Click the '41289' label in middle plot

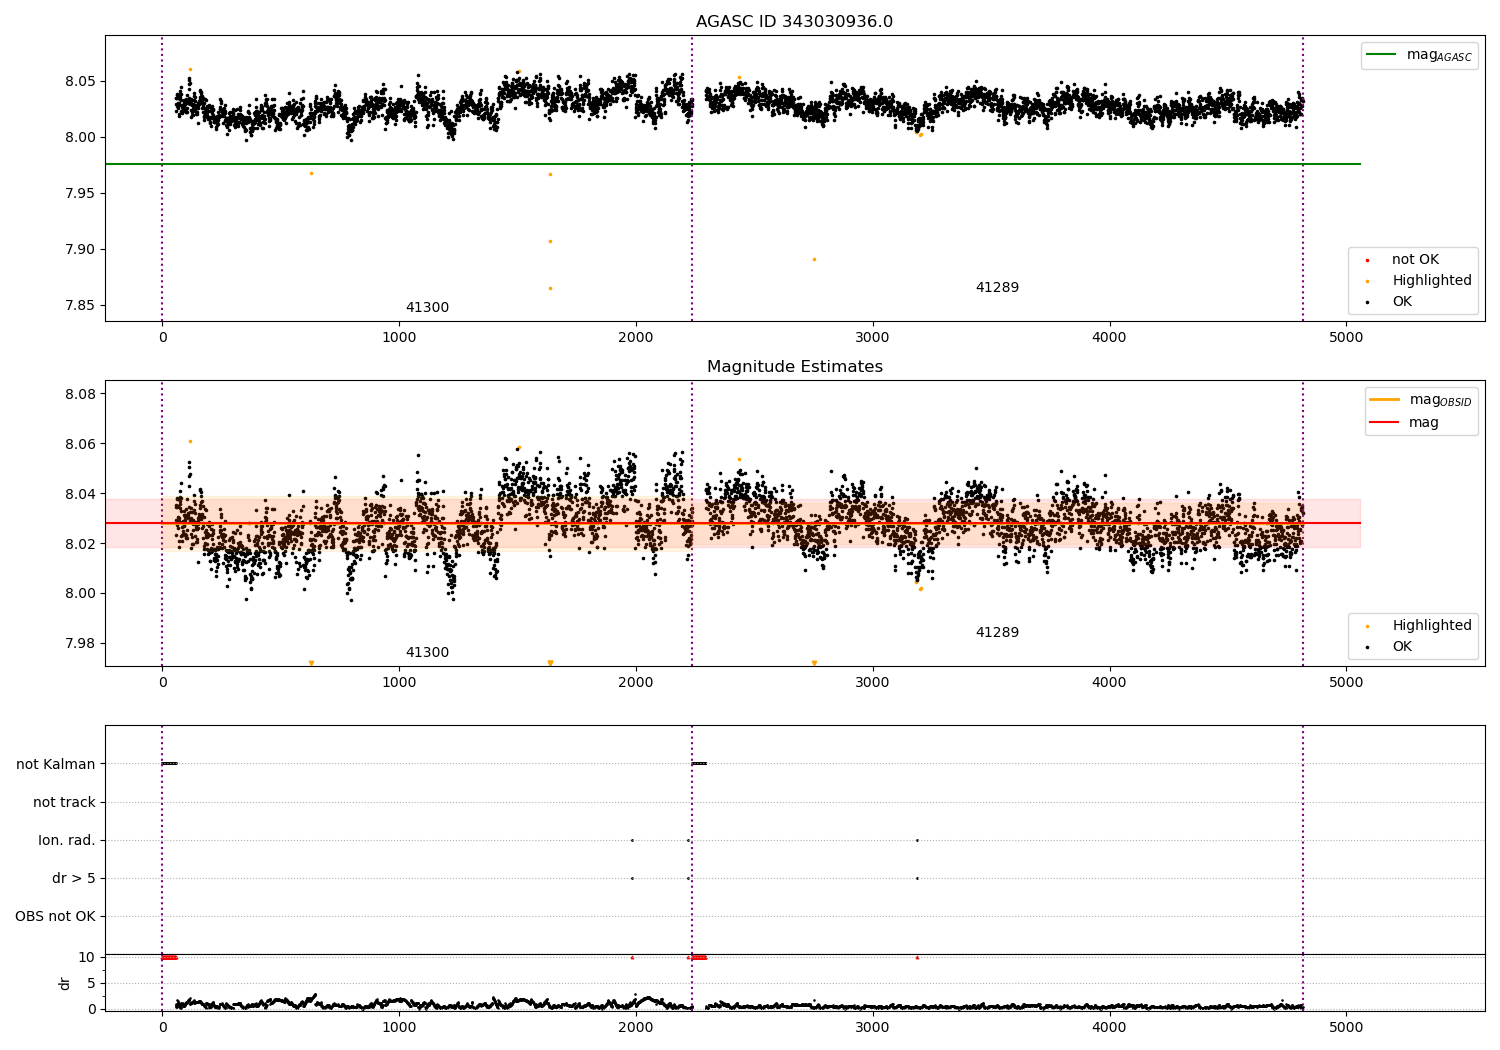[997, 633]
